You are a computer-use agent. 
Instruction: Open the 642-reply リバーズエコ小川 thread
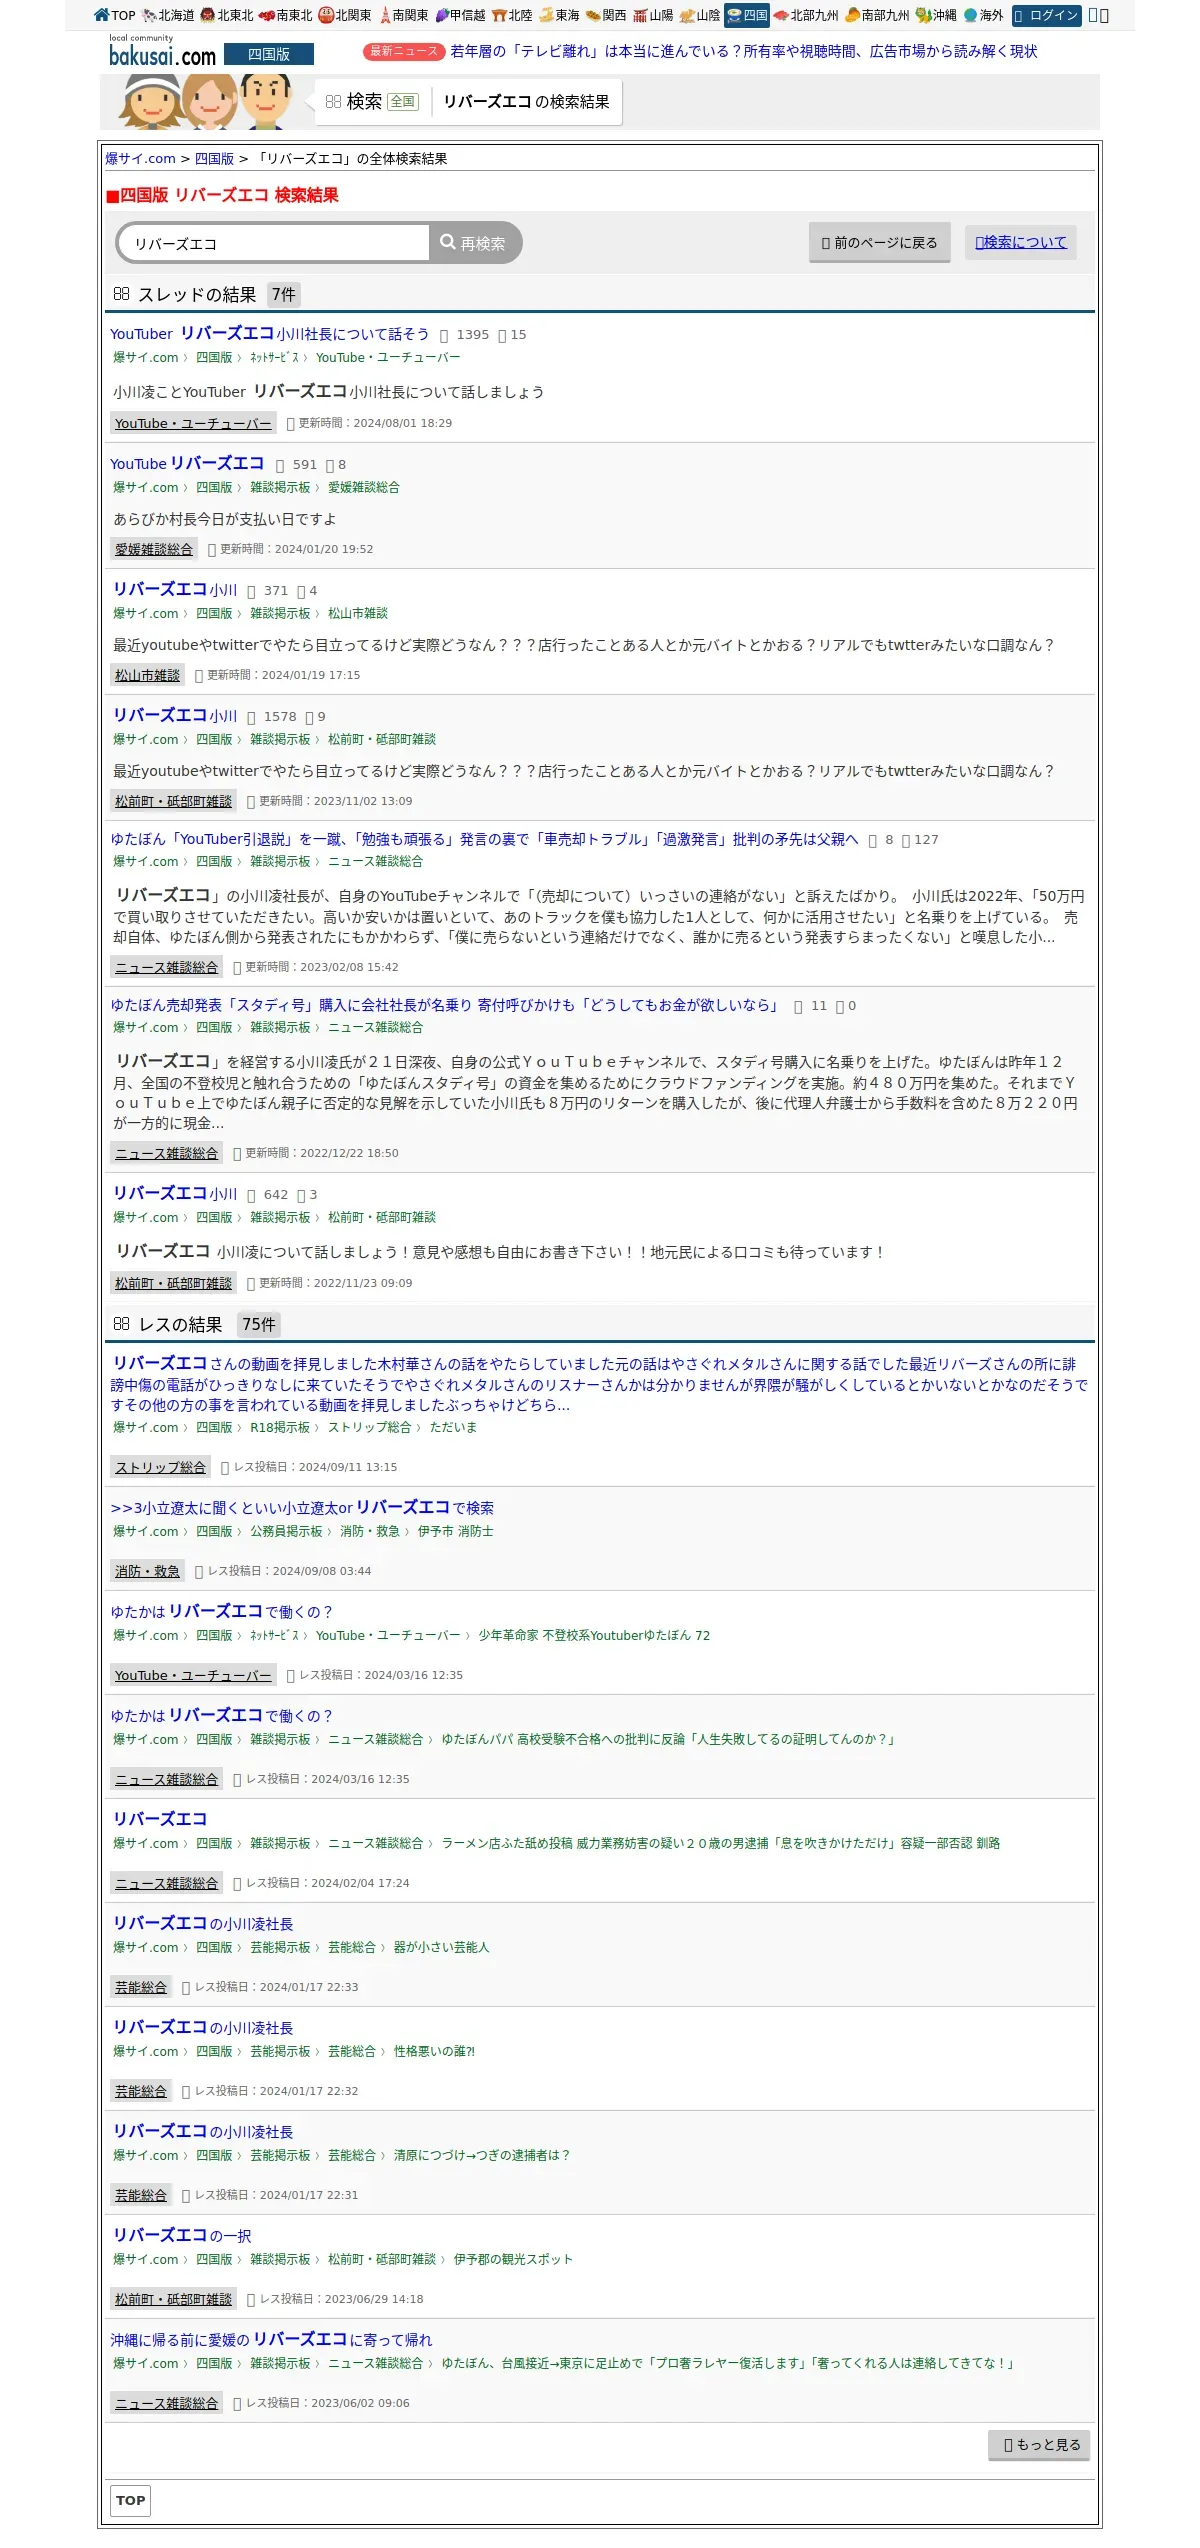tap(175, 1193)
